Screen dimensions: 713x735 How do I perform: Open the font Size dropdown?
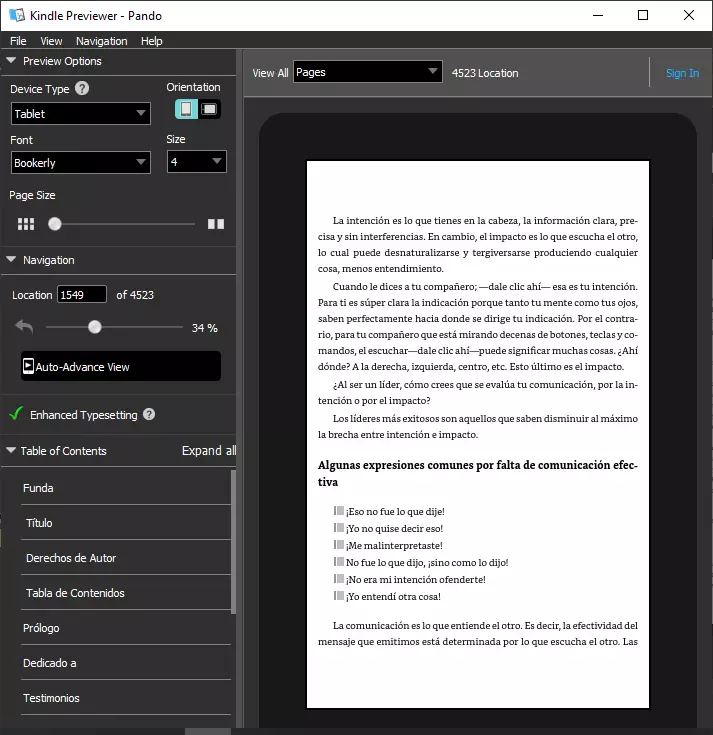tap(196, 162)
